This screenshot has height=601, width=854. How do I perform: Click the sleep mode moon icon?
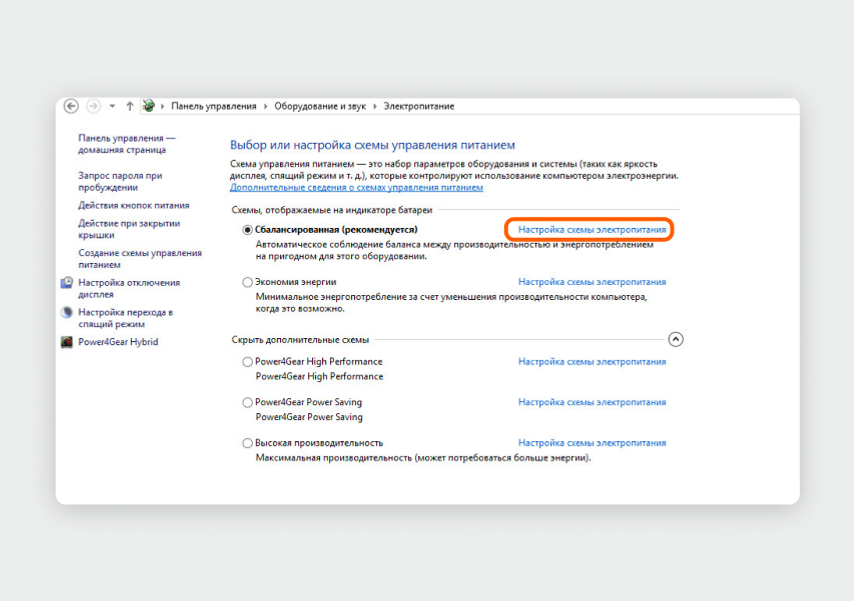(x=66, y=312)
